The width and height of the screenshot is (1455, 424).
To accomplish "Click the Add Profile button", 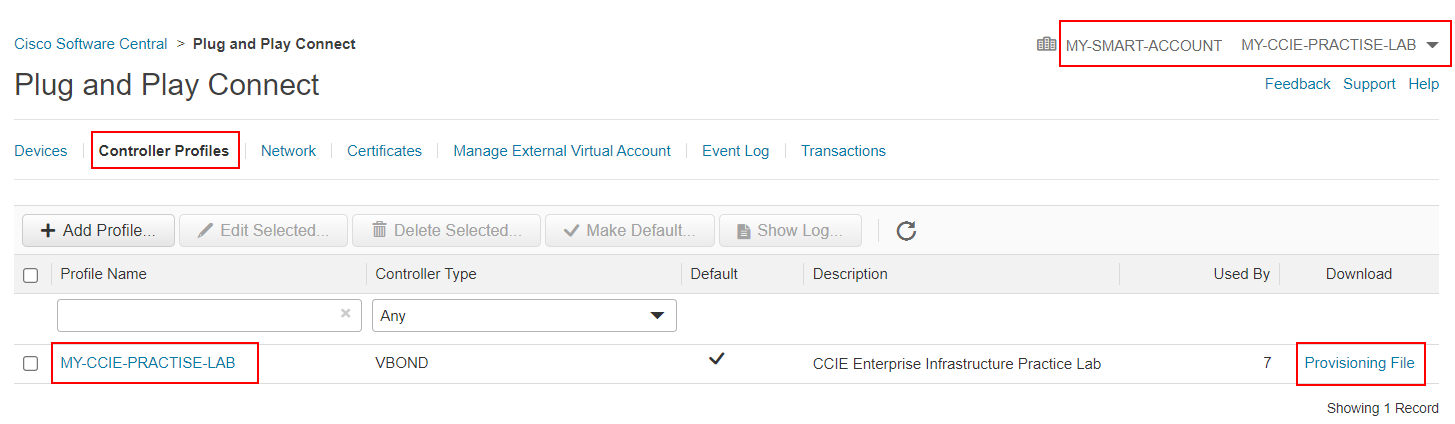I will [x=98, y=231].
